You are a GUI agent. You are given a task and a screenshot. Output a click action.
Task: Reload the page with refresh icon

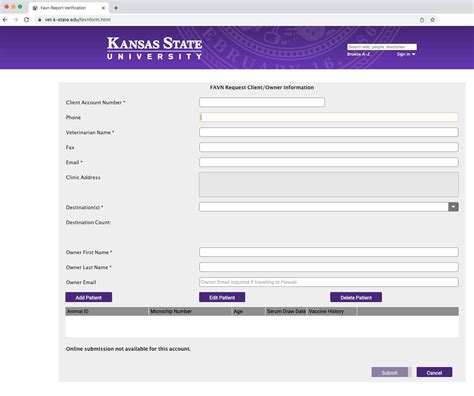[x=26, y=20]
